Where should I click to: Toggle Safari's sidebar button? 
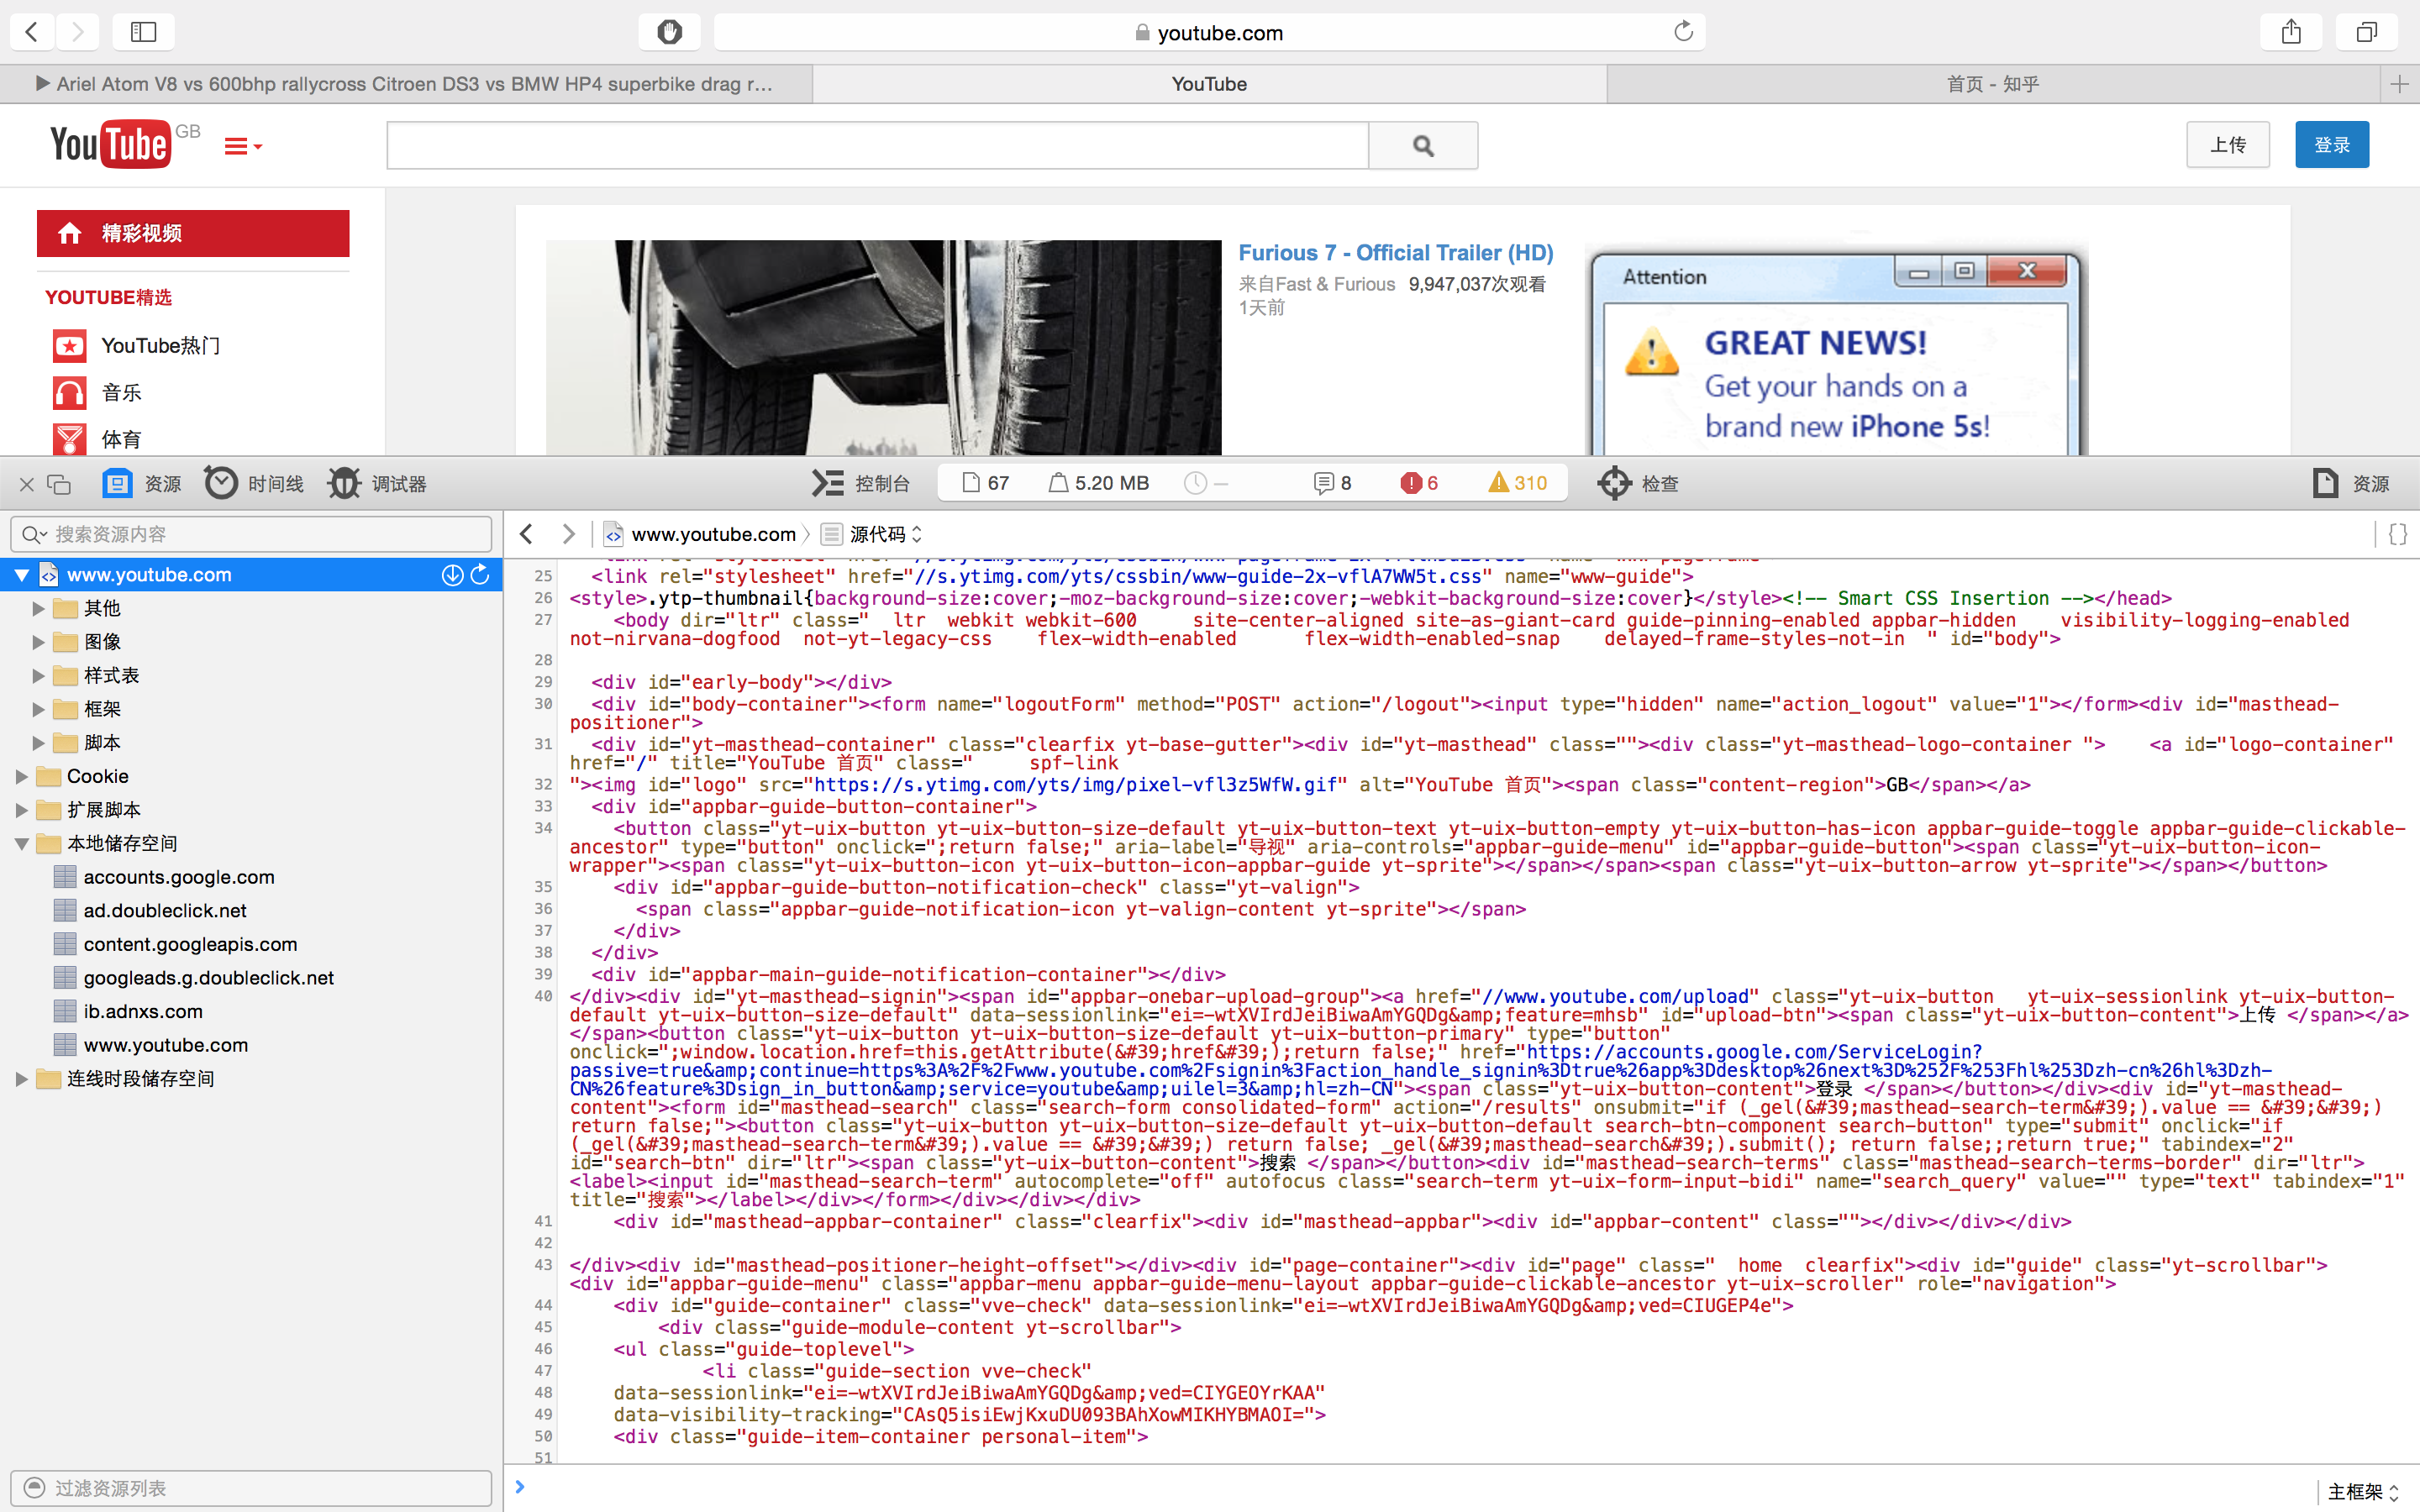point(143,32)
